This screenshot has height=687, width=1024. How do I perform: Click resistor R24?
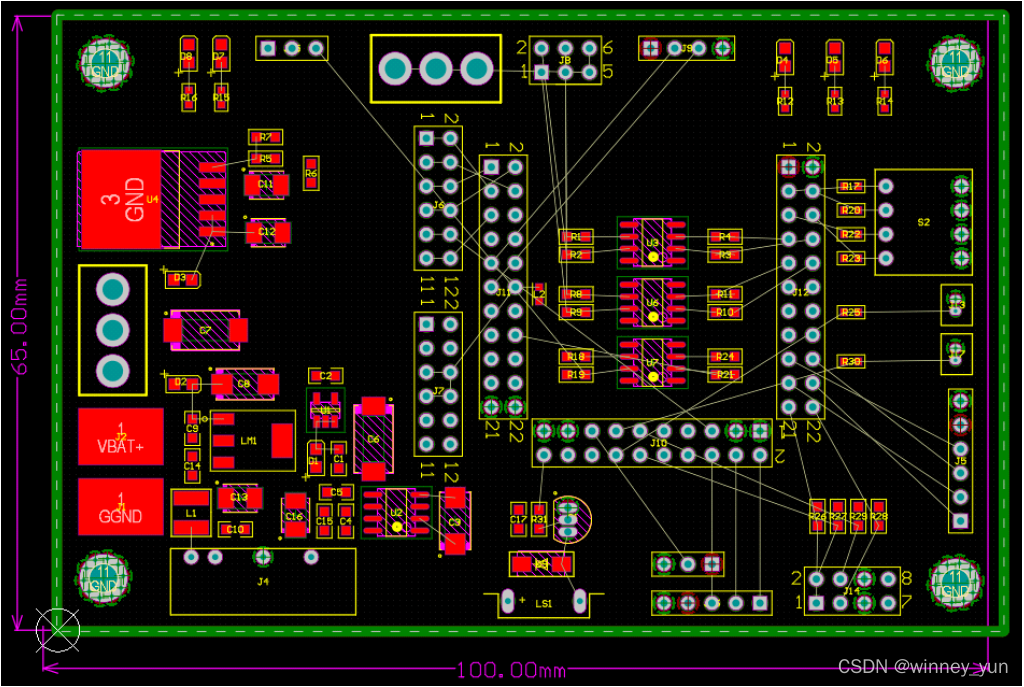[725, 357]
